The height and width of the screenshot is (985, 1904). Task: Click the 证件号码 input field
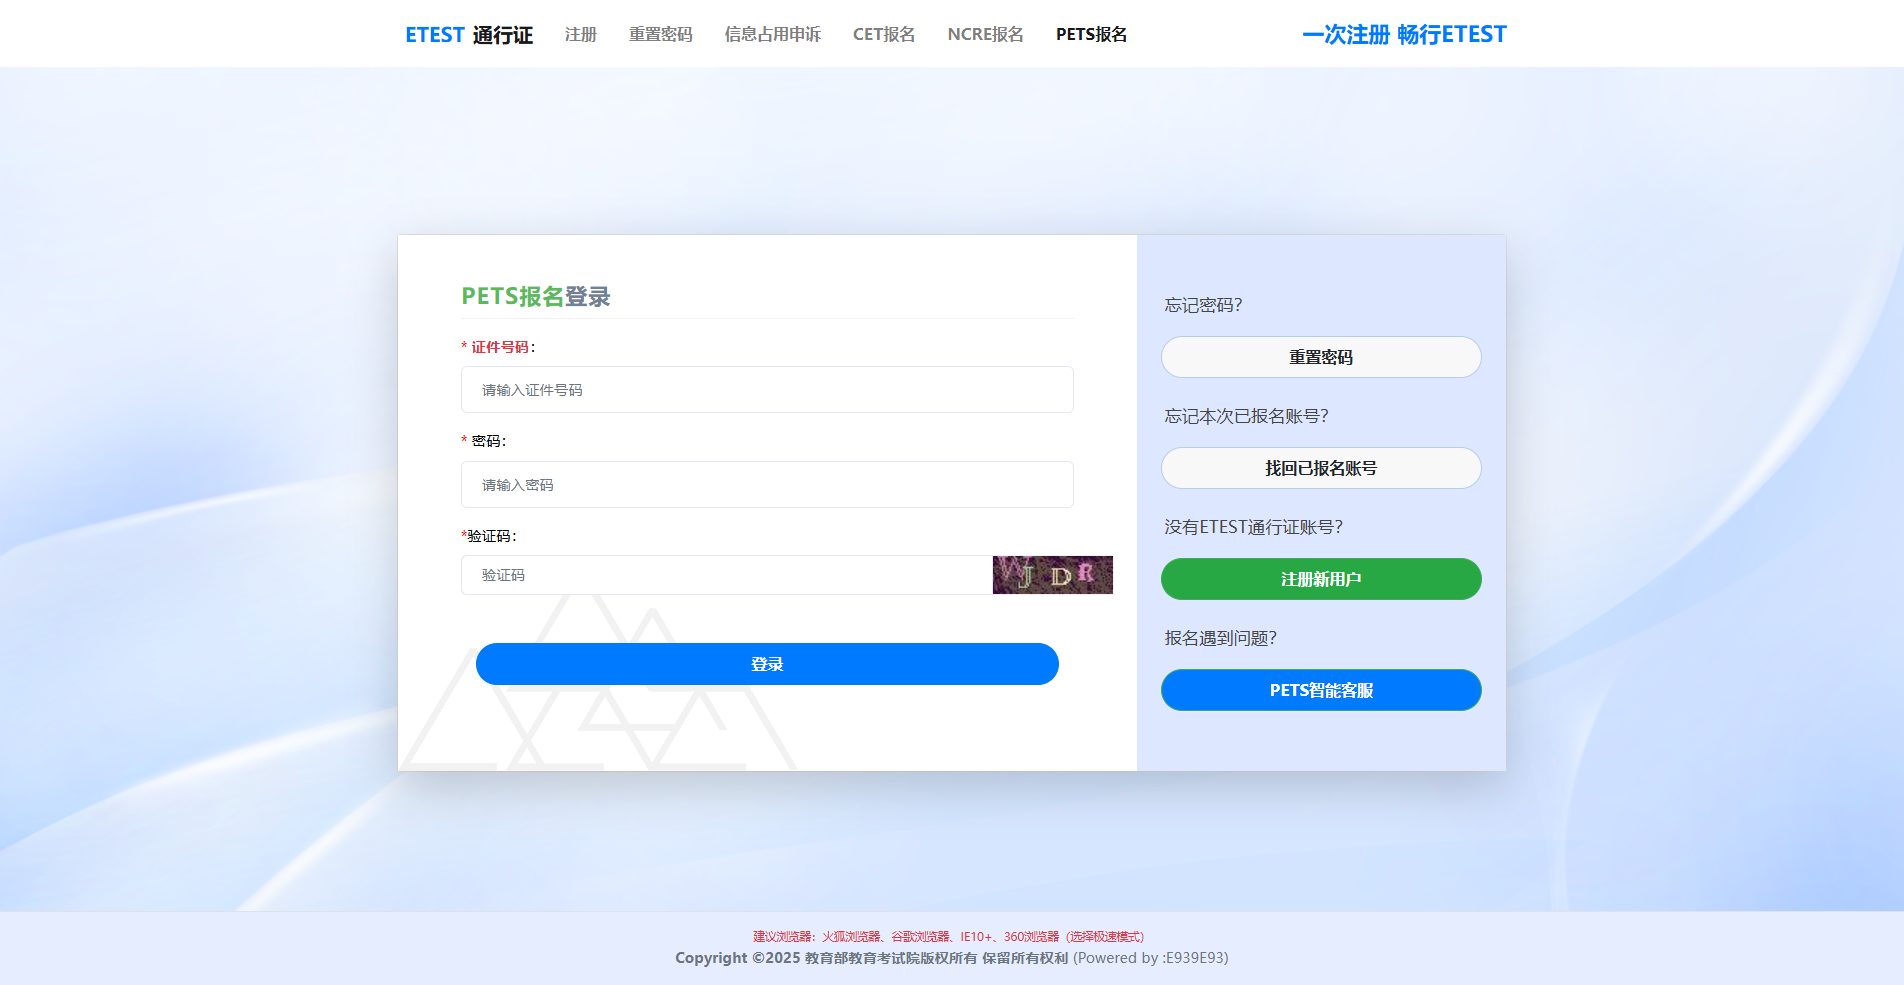click(766, 389)
